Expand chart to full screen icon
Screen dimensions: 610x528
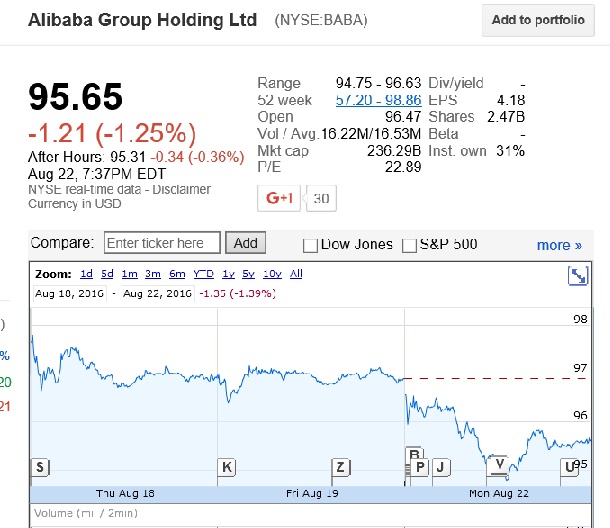coord(578,276)
